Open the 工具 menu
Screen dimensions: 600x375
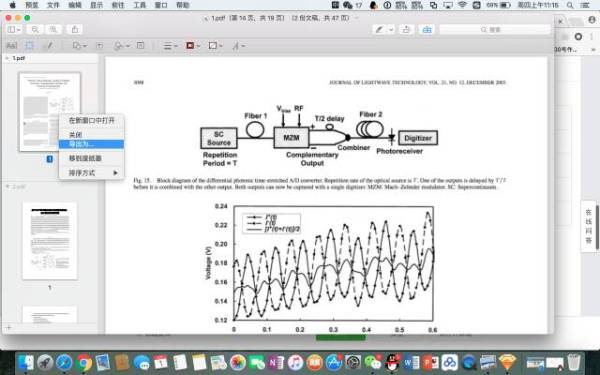(140, 5)
